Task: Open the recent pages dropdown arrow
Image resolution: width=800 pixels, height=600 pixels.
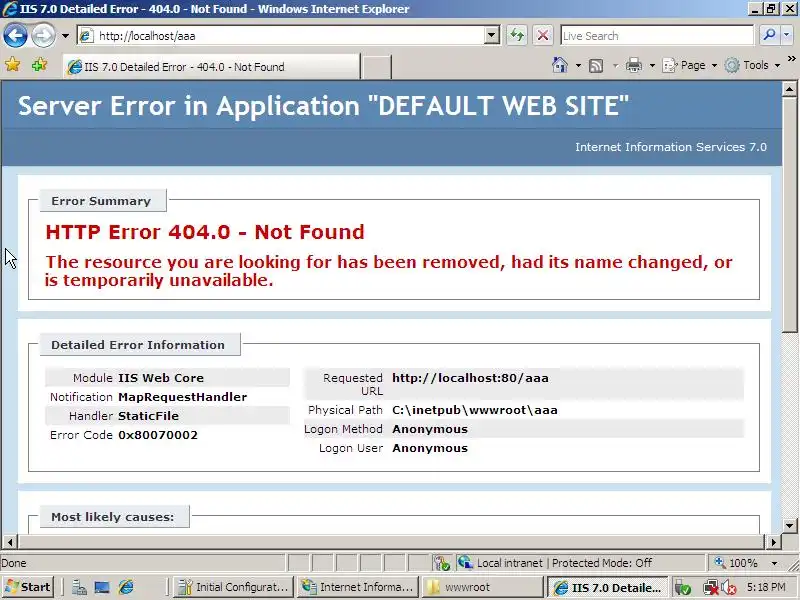Action: 65,36
